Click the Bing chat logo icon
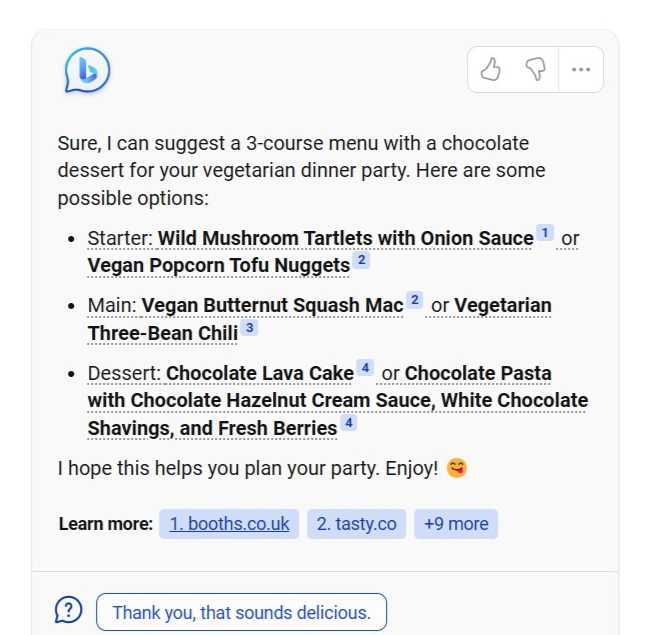645x635 pixels. 87,70
